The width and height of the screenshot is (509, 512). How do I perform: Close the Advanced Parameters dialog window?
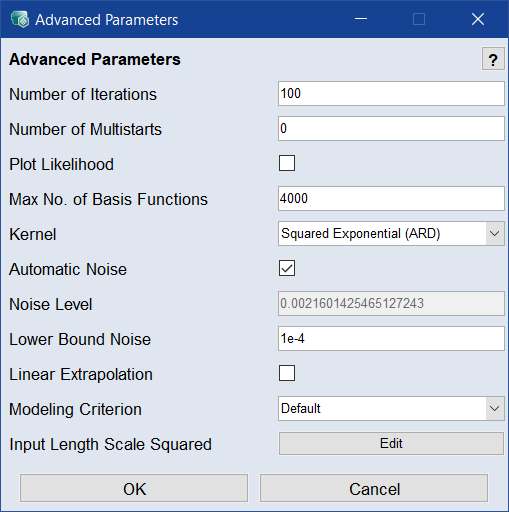click(478, 19)
